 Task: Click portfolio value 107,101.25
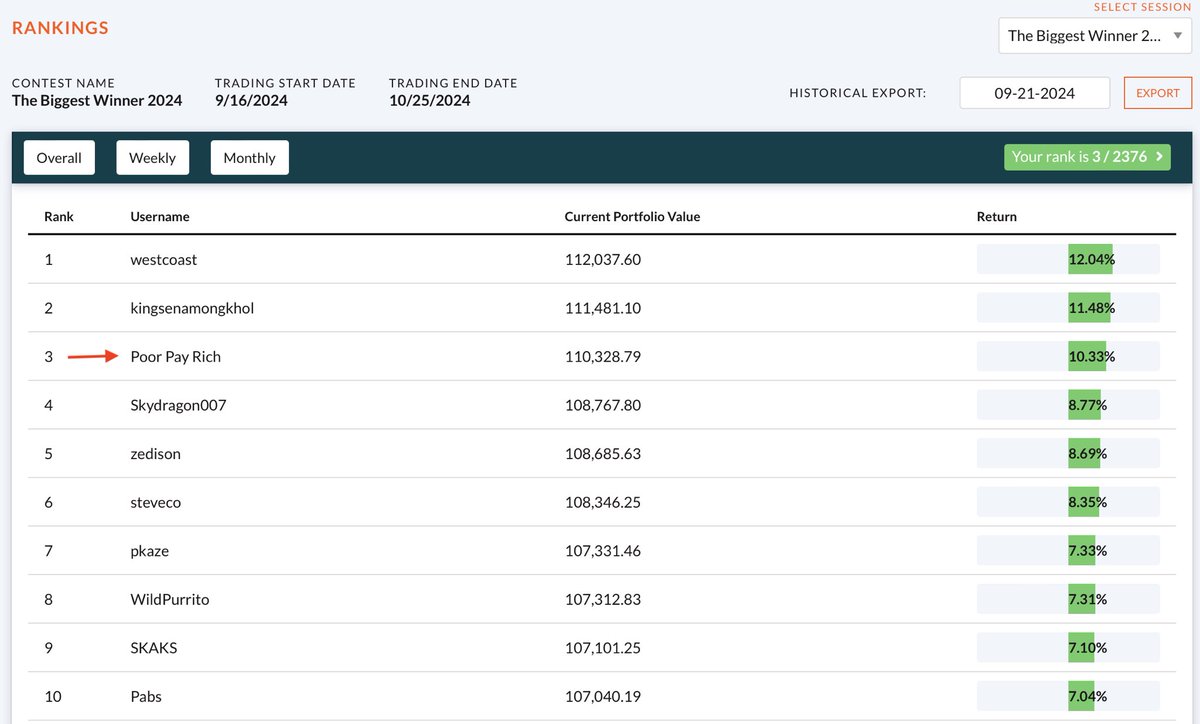603,647
